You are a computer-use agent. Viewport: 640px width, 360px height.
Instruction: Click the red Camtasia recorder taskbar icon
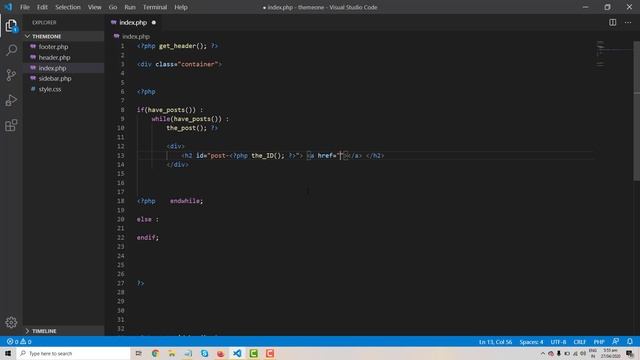point(270,353)
